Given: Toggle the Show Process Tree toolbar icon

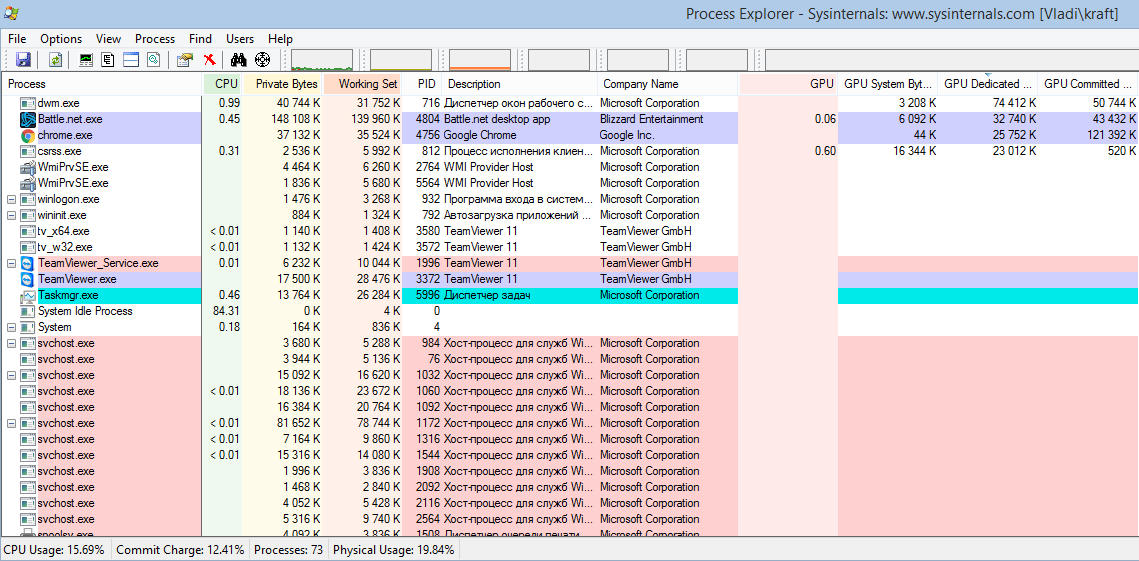Looking at the screenshot, I should pyautogui.click(x=108, y=60).
